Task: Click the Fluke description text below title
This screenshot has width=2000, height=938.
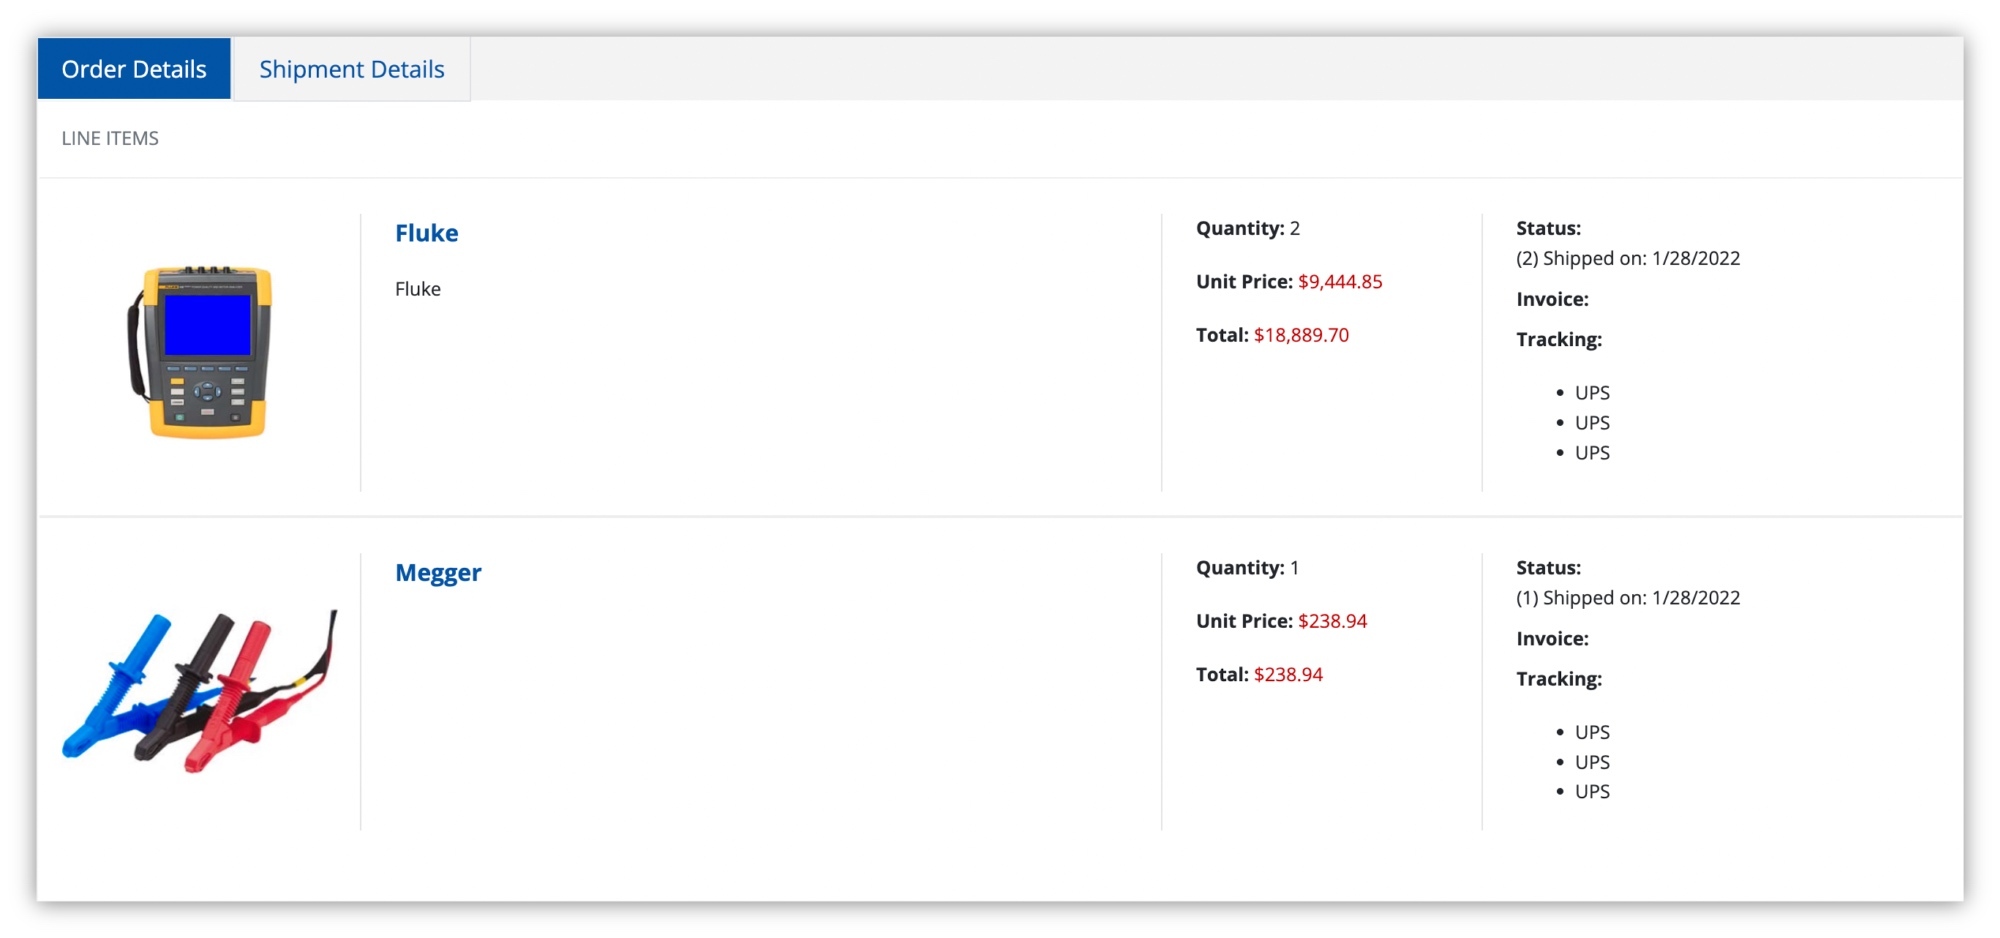Action: pyautogui.click(x=417, y=289)
